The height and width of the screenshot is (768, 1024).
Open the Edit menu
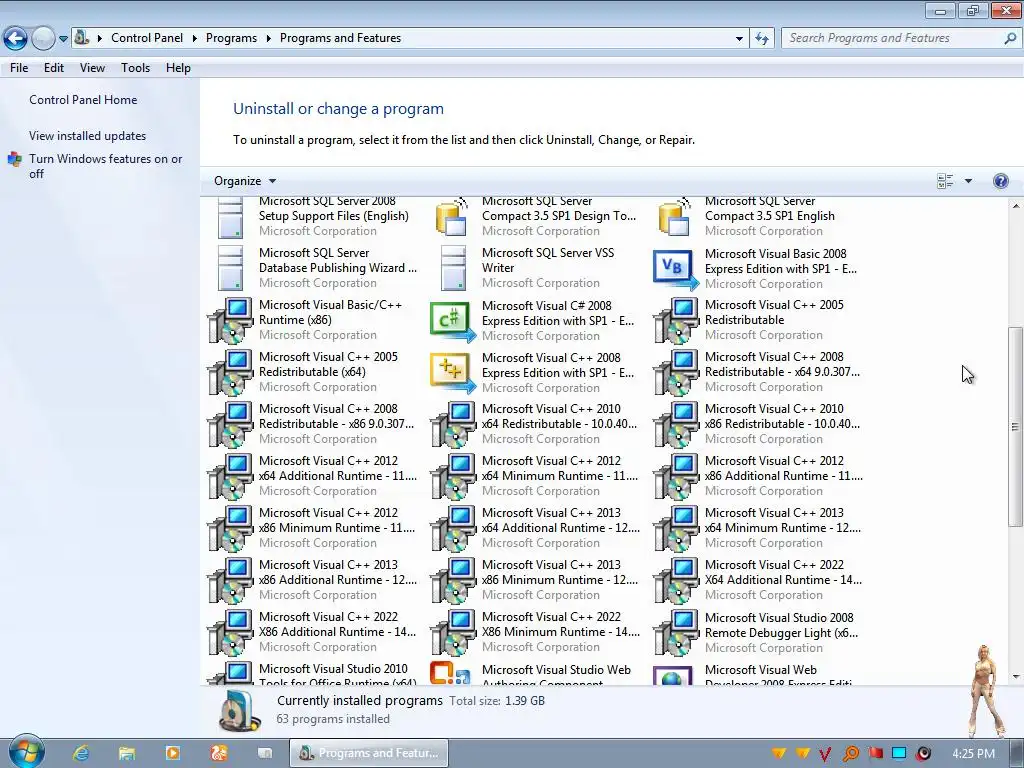click(x=54, y=68)
